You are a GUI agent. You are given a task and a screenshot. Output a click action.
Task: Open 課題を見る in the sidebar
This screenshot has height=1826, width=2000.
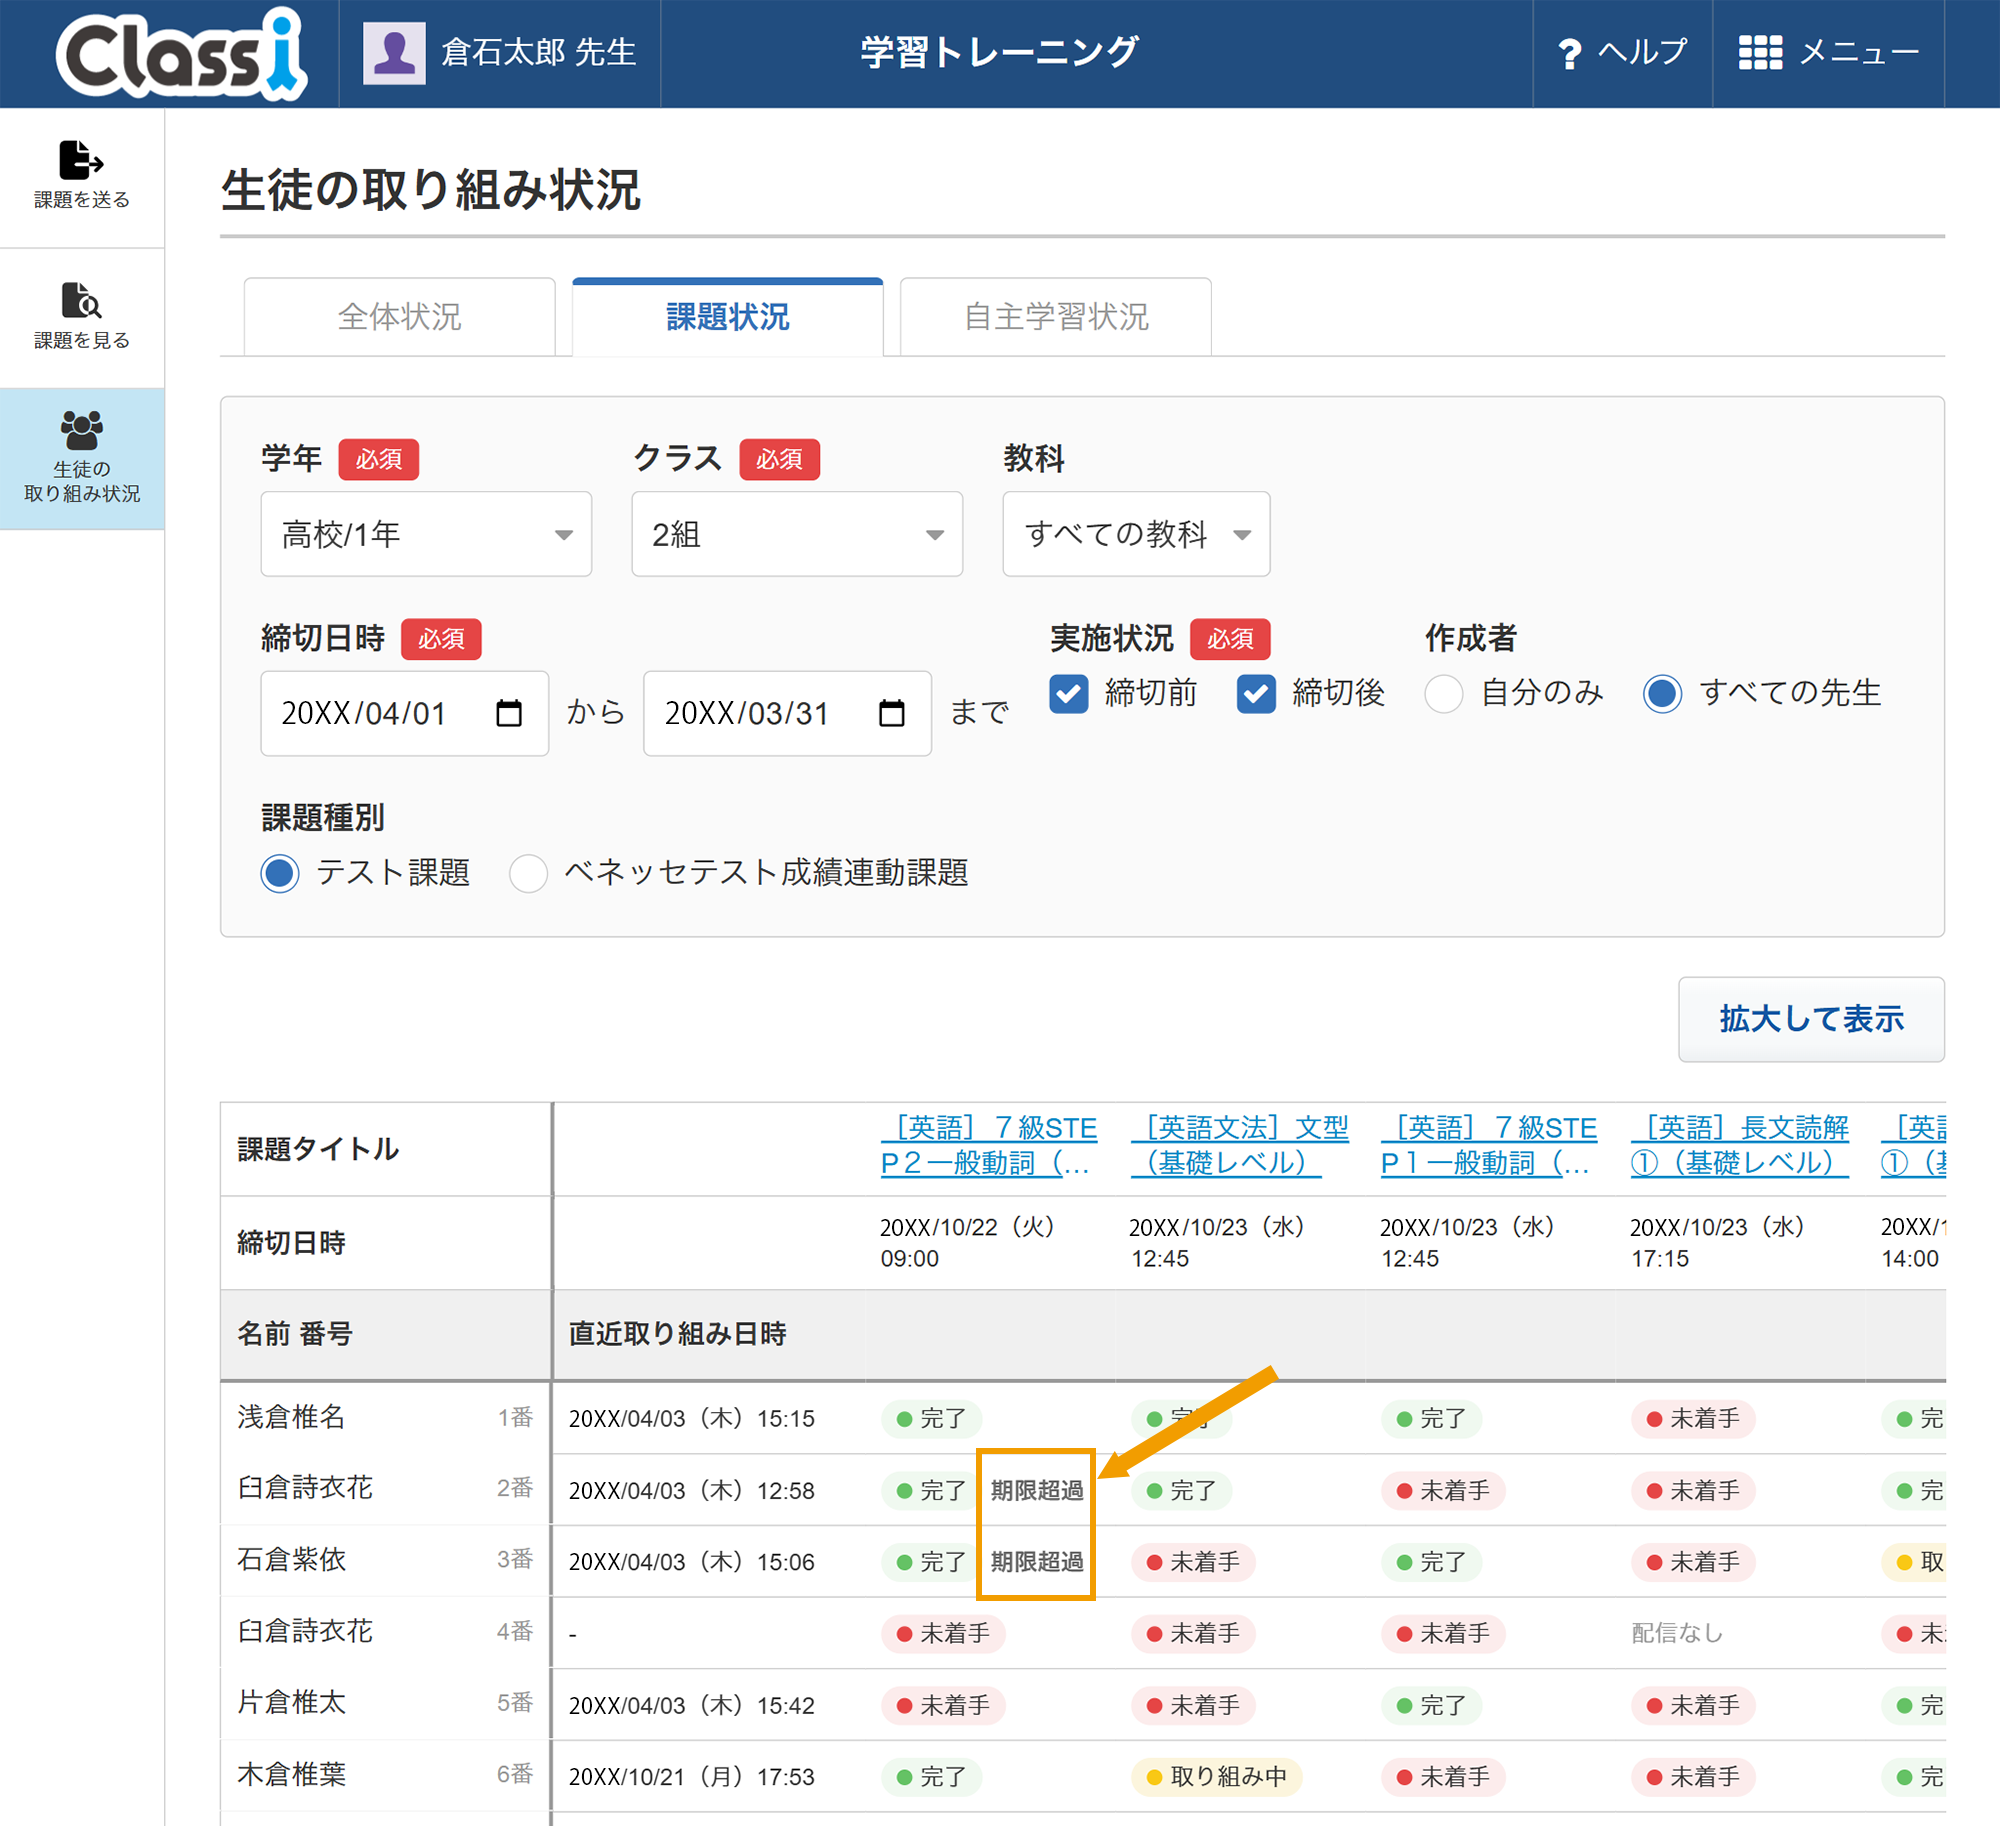click(x=82, y=316)
